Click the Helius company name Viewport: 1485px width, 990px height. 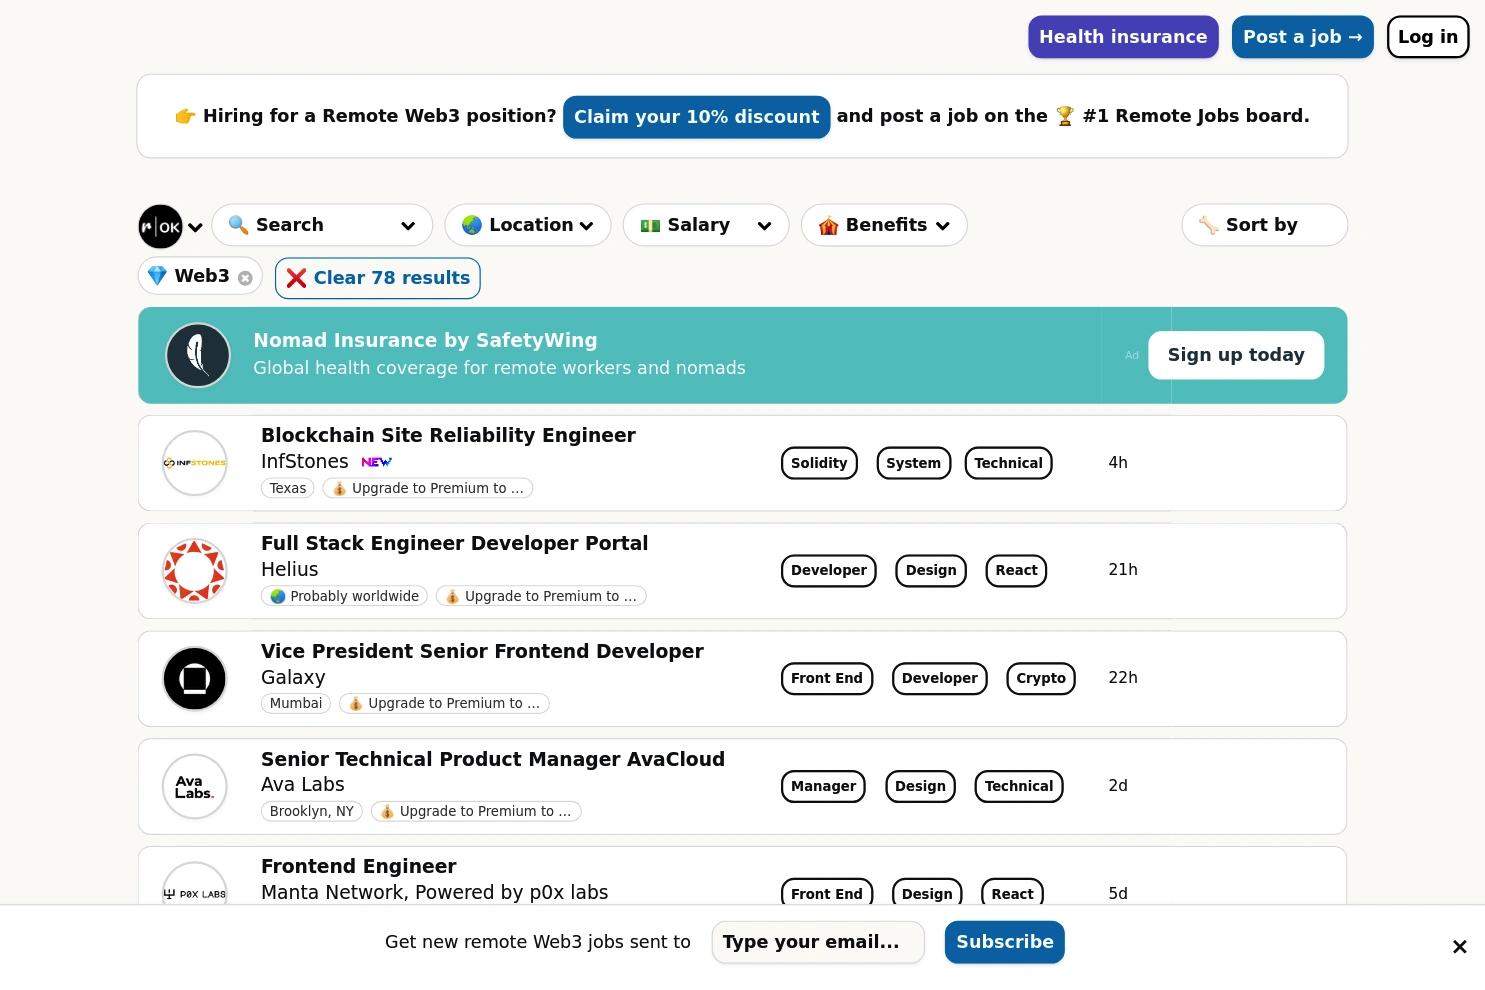coord(289,569)
